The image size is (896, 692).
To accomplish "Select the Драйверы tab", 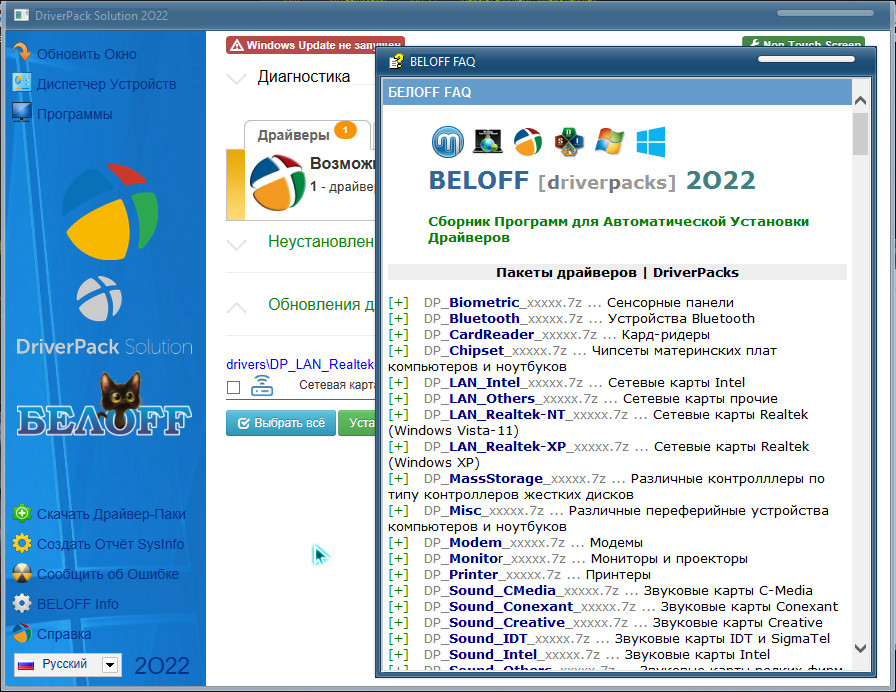I will 294,135.
